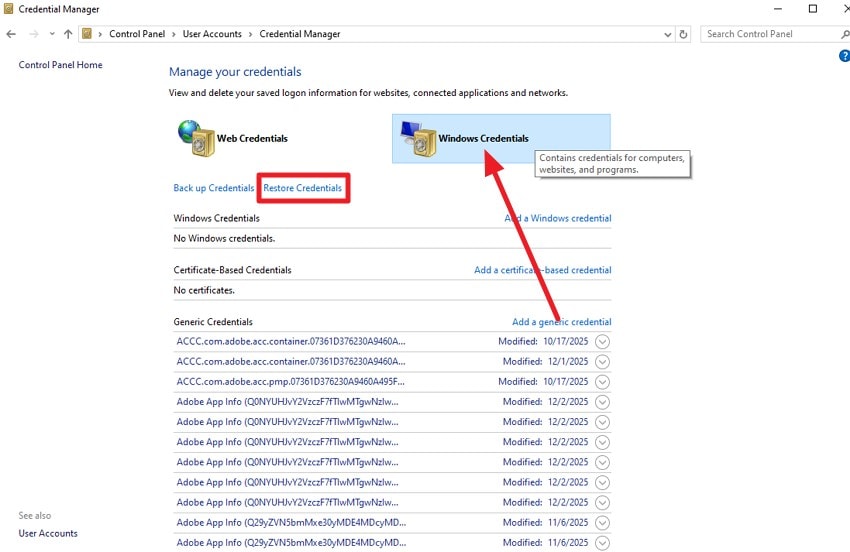The image size is (850, 552).
Task: Click the 'Modified: 12/1/2025' text
Action: coord(545,361)
